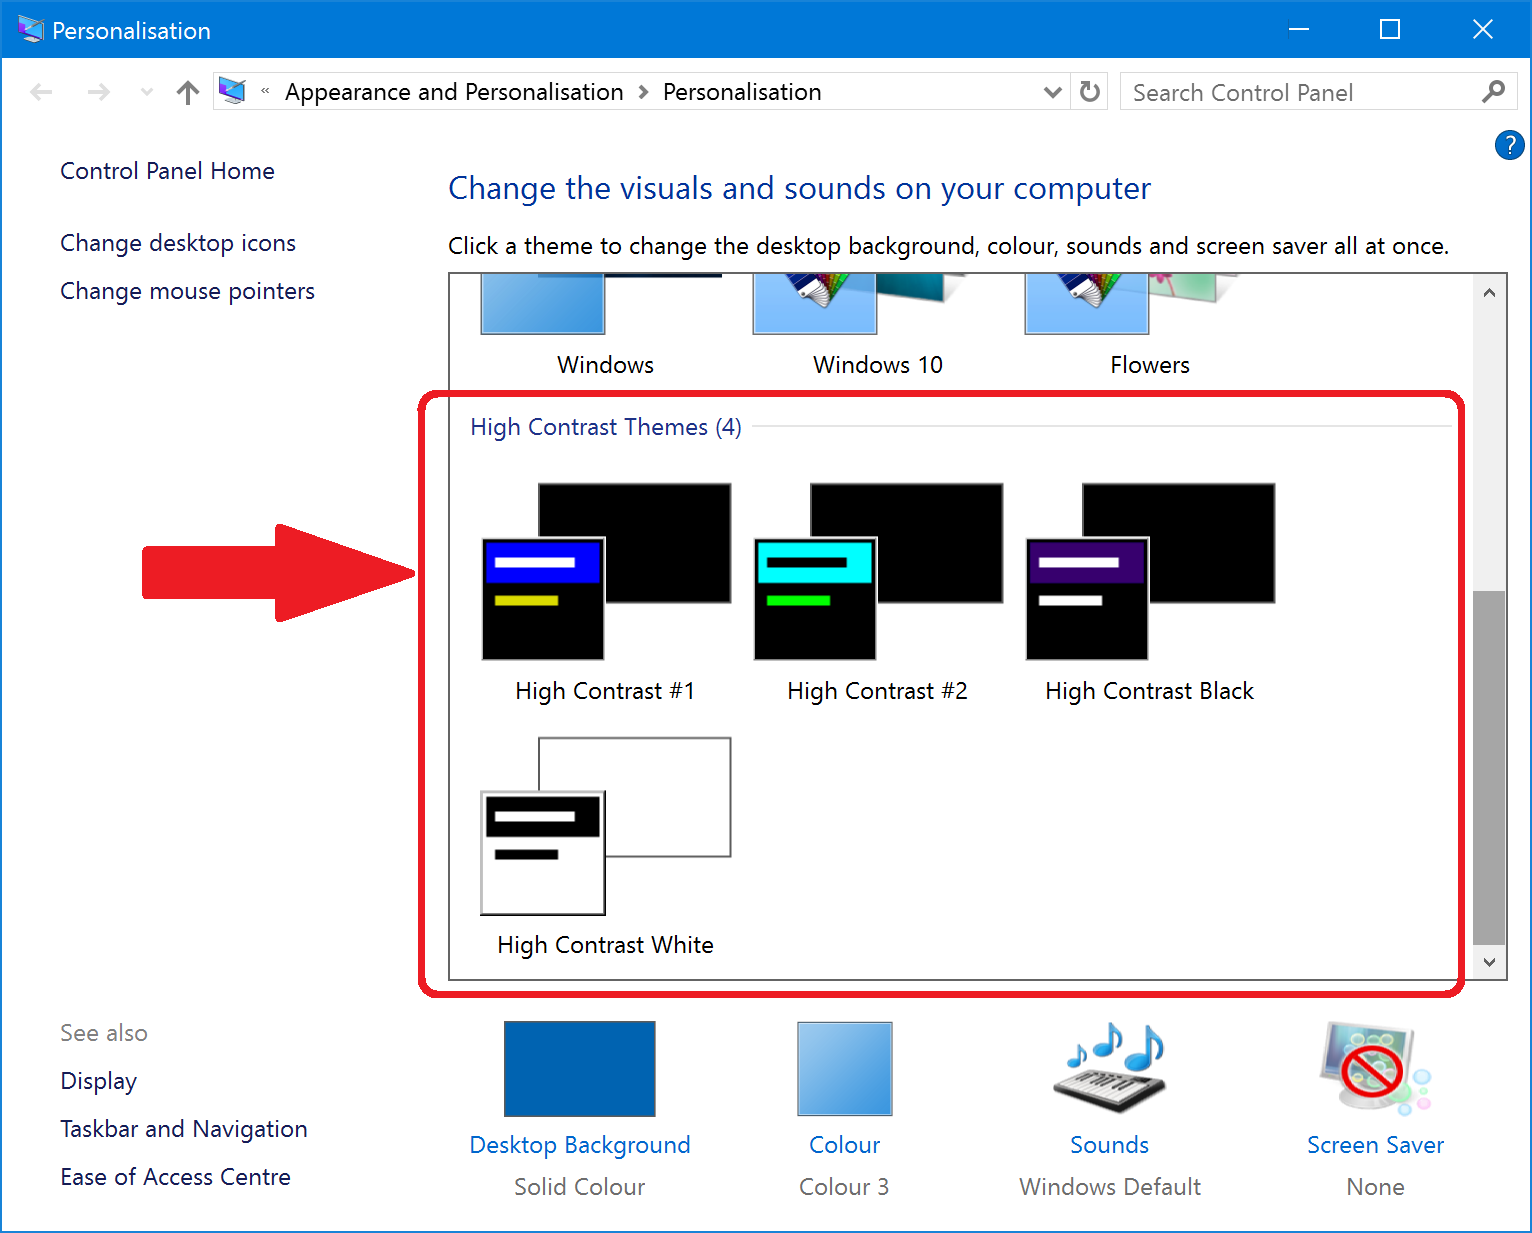
Task: Click the Desktop Background solid colour tile
Action: (x=579, y=1069)
